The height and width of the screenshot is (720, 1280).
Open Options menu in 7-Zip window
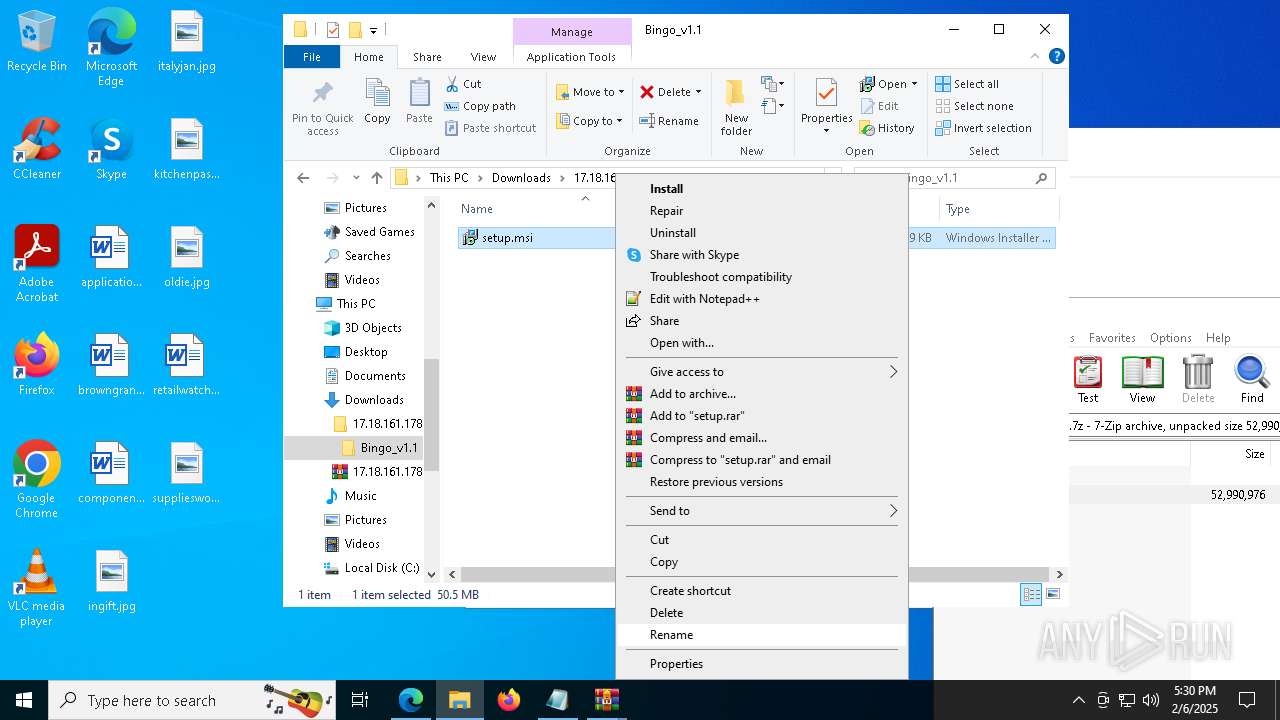(x=1170, y=338)
